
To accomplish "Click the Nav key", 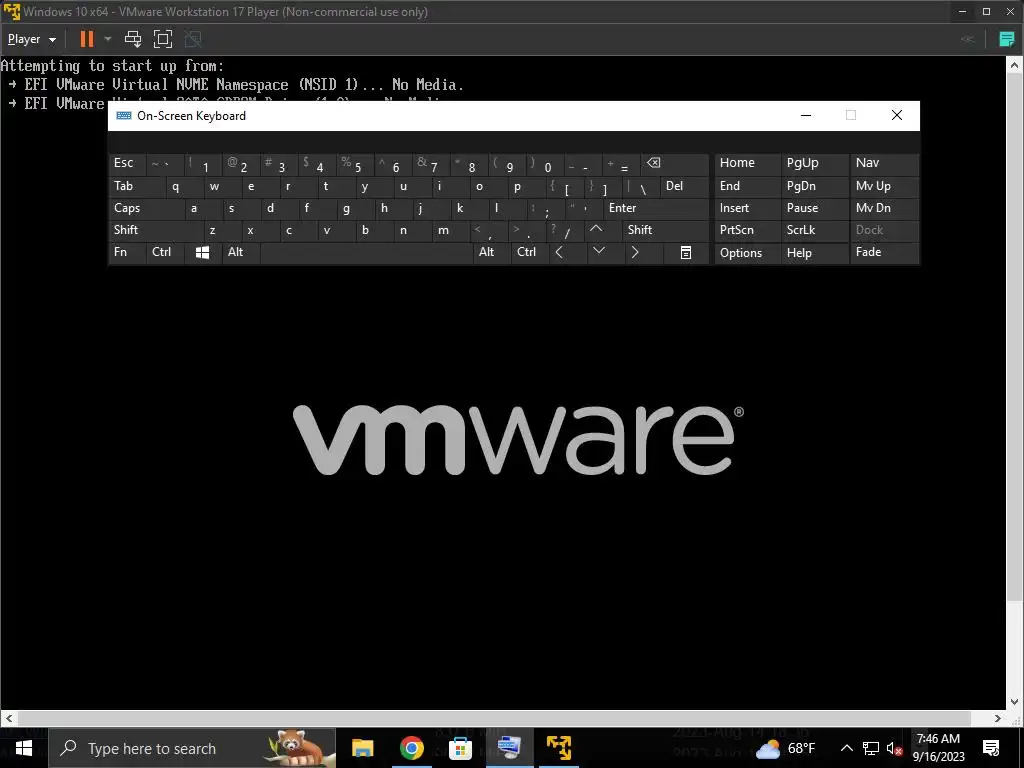I will pyautogui.click(x=884, y=163).
